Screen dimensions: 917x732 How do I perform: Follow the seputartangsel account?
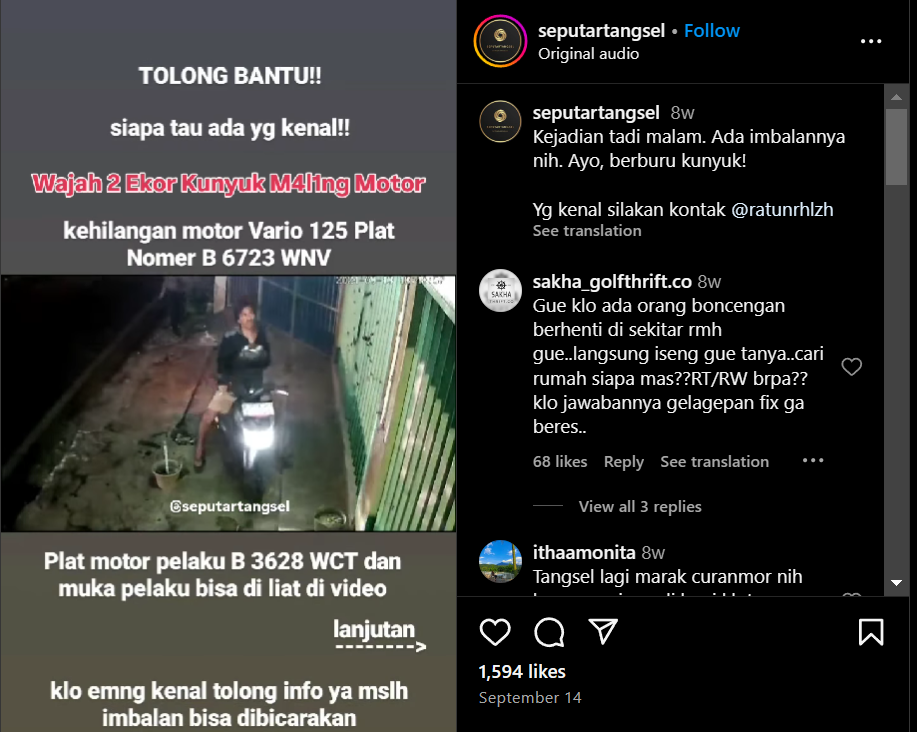[x=712, y=30]
